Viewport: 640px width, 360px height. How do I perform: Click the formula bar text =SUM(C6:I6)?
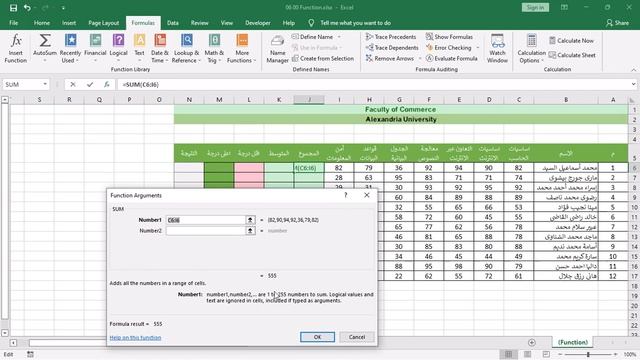[141, 84]
